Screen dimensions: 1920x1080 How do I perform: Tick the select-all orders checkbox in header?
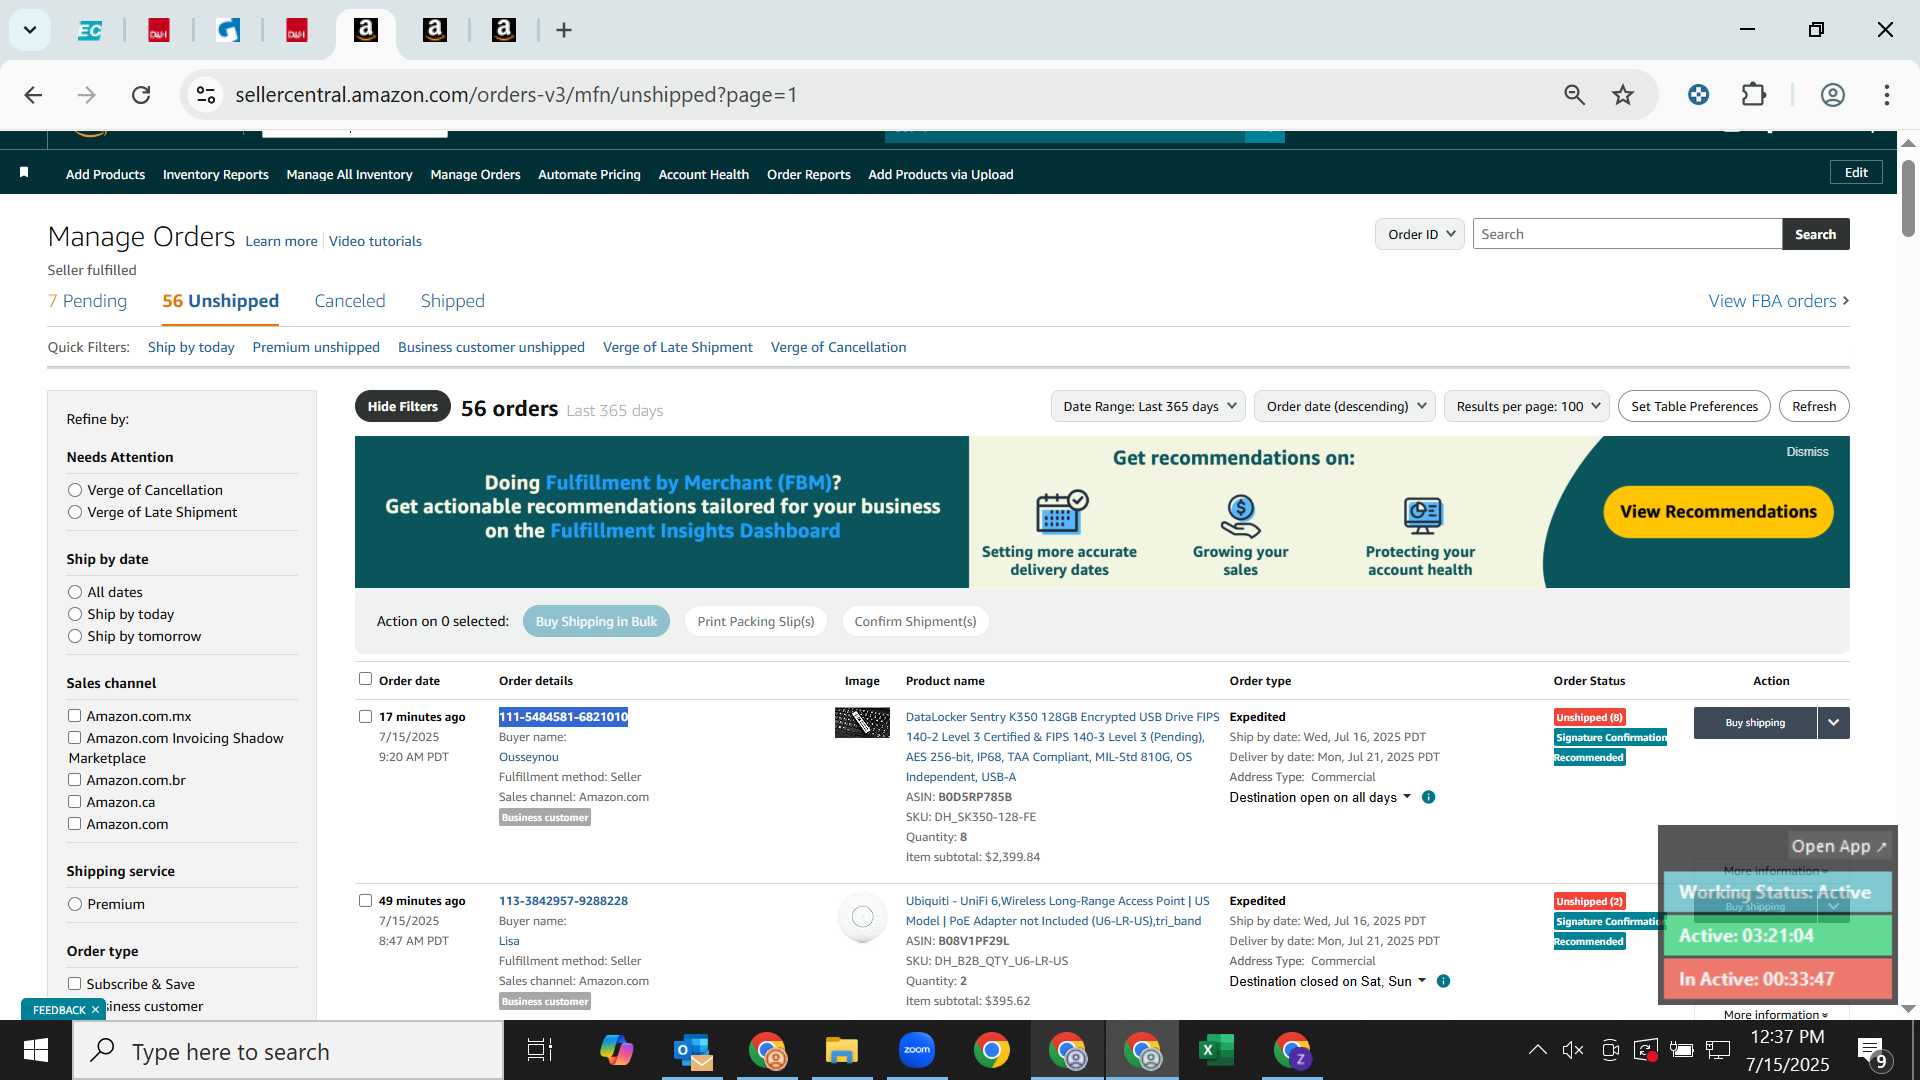pos(365,679)
